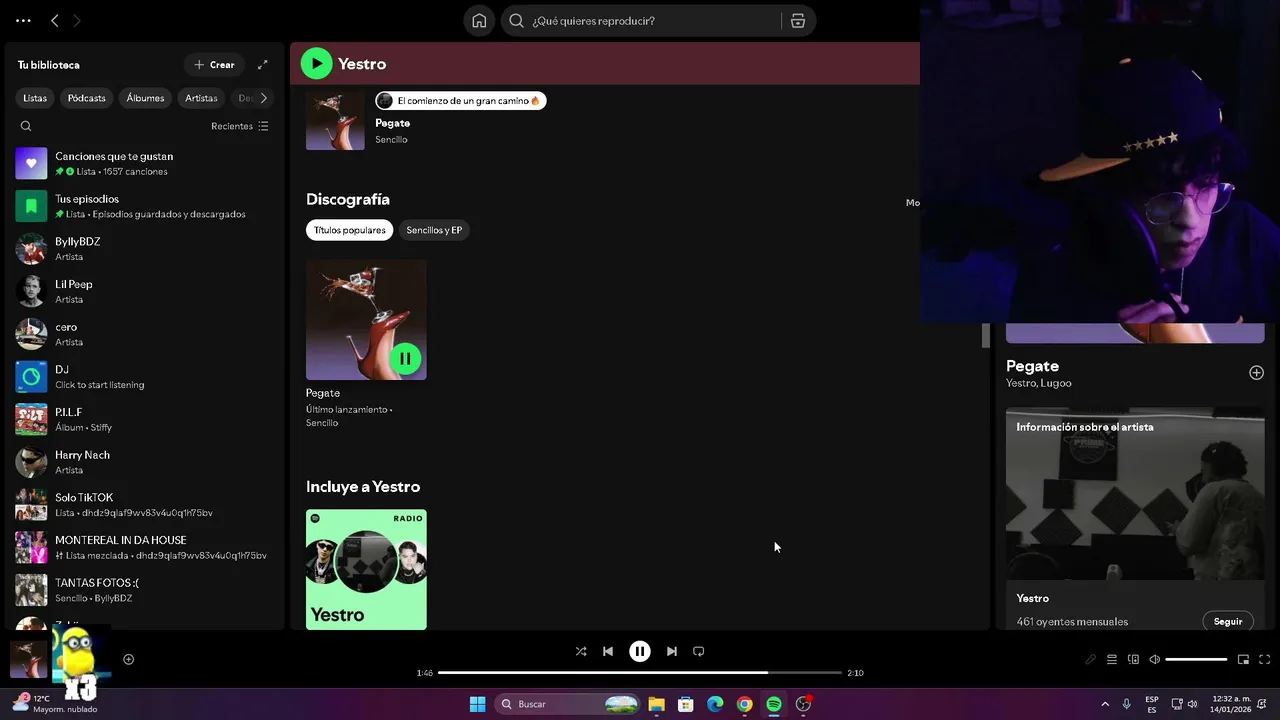This screenshot has height=720, width=1280.
Task: Show more library filters with chevron
Action: (x=263, y=98)
